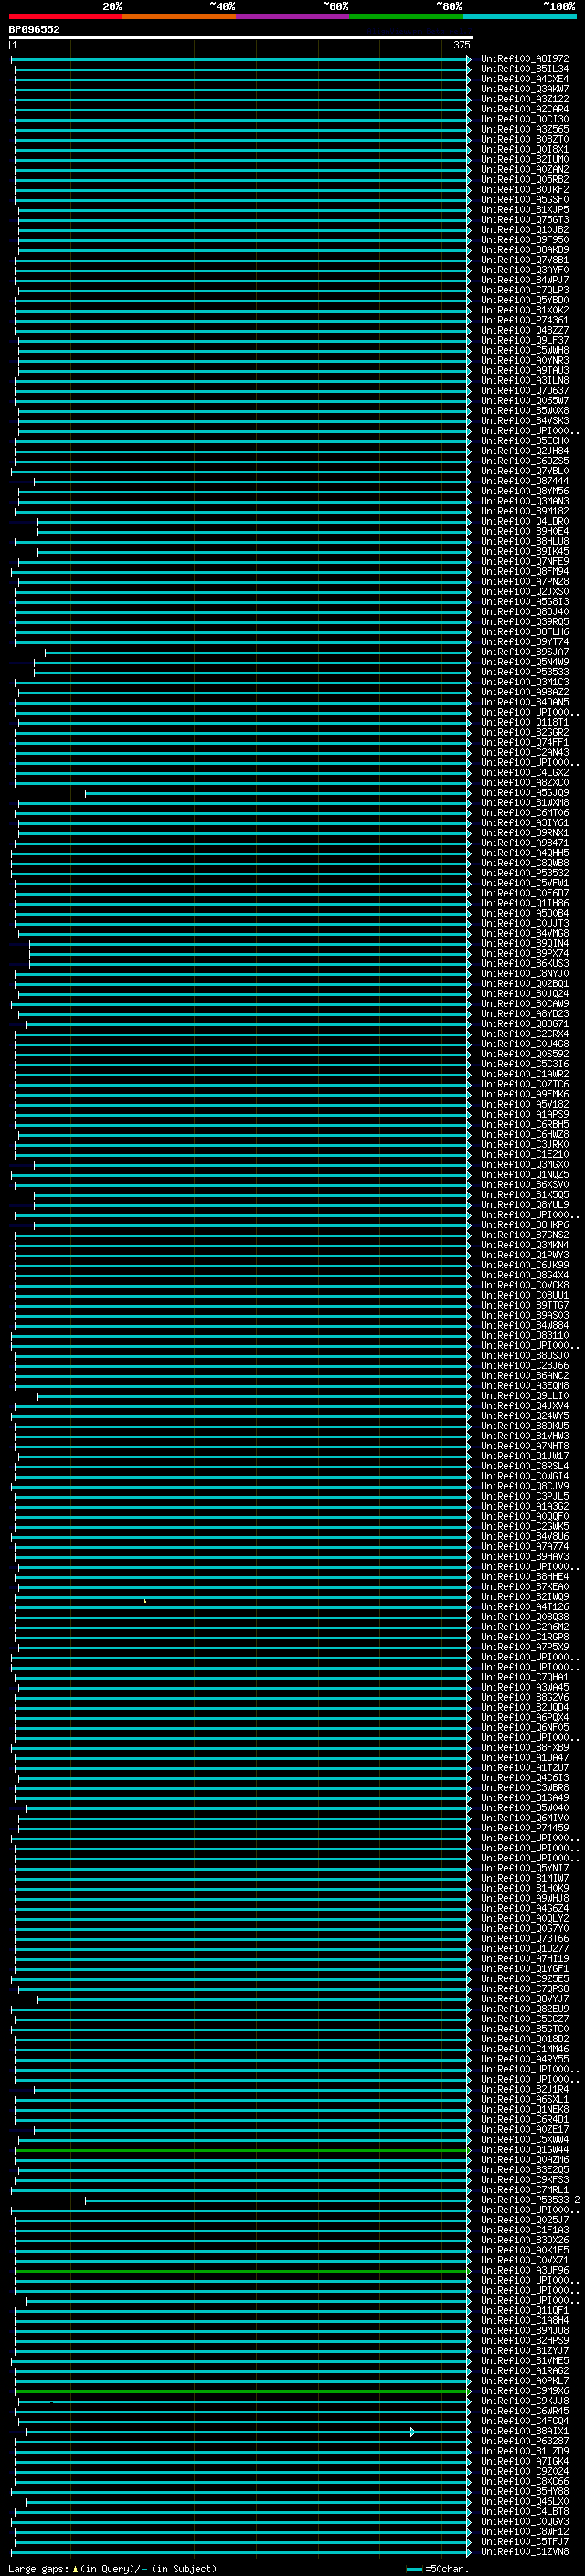Select hit UniRef100_Q0S592
Screen dimensions: 585x2576
point(524,1055)
